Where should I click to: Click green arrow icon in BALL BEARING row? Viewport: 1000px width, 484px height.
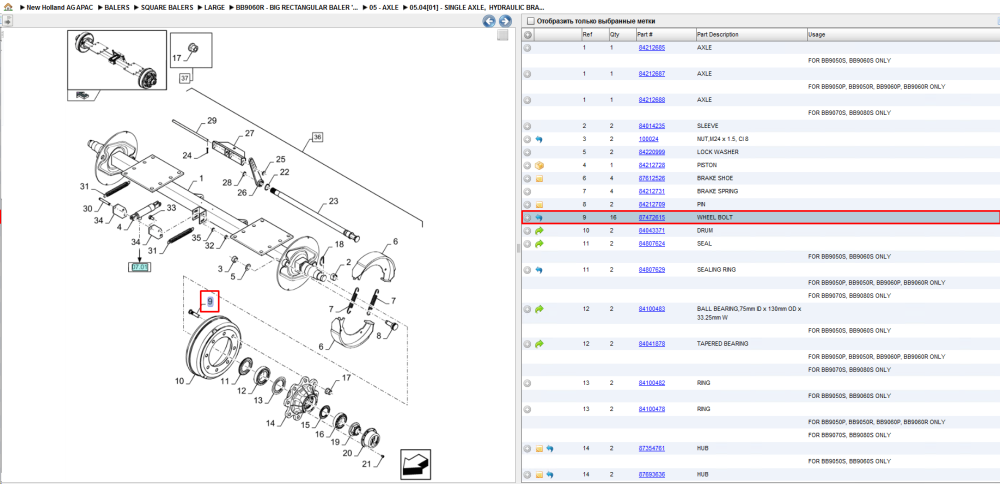[x=539, y=309]
